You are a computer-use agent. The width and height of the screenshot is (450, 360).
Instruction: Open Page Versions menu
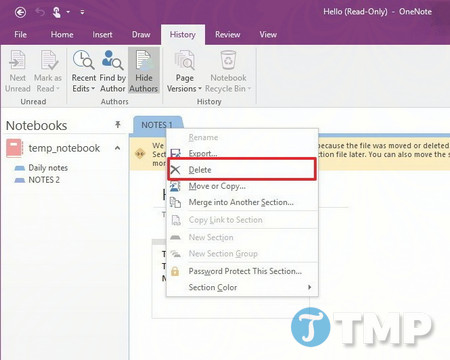tap(184, 71)
